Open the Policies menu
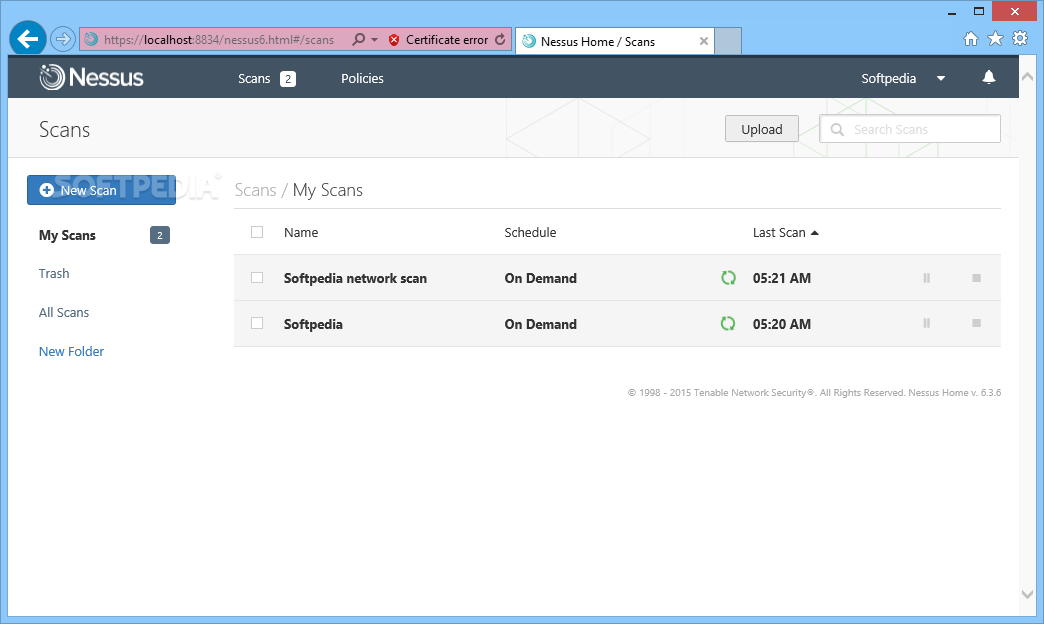1044x624 pixels. 362,79
